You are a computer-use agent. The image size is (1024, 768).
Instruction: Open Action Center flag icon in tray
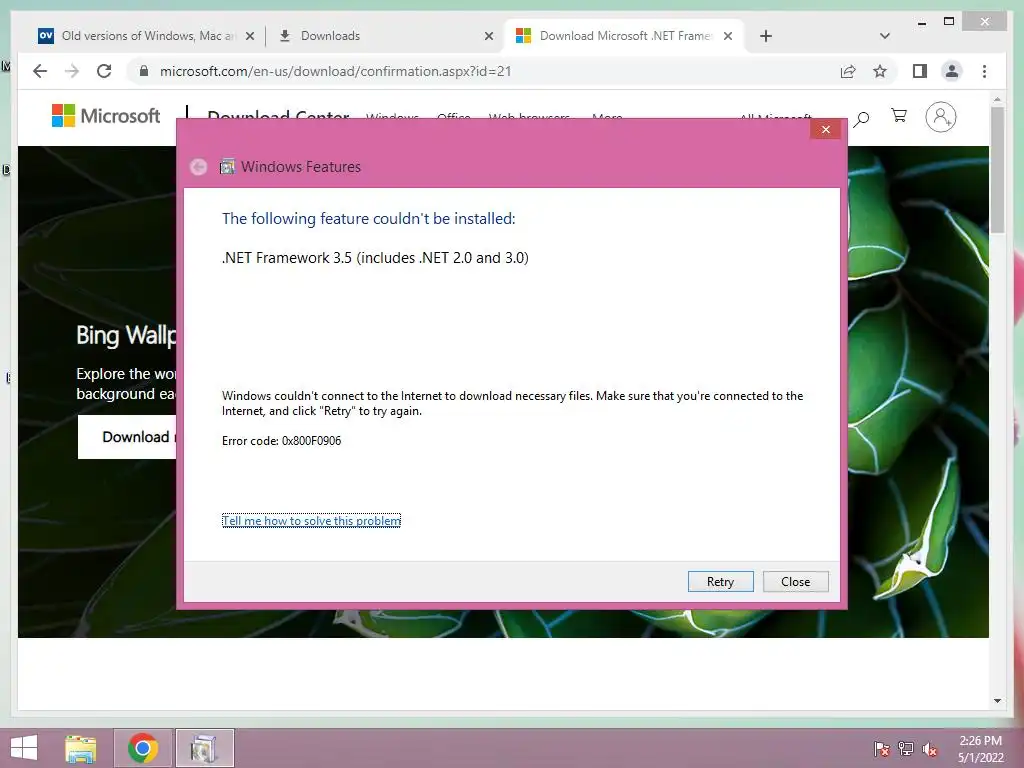[882, 749]
